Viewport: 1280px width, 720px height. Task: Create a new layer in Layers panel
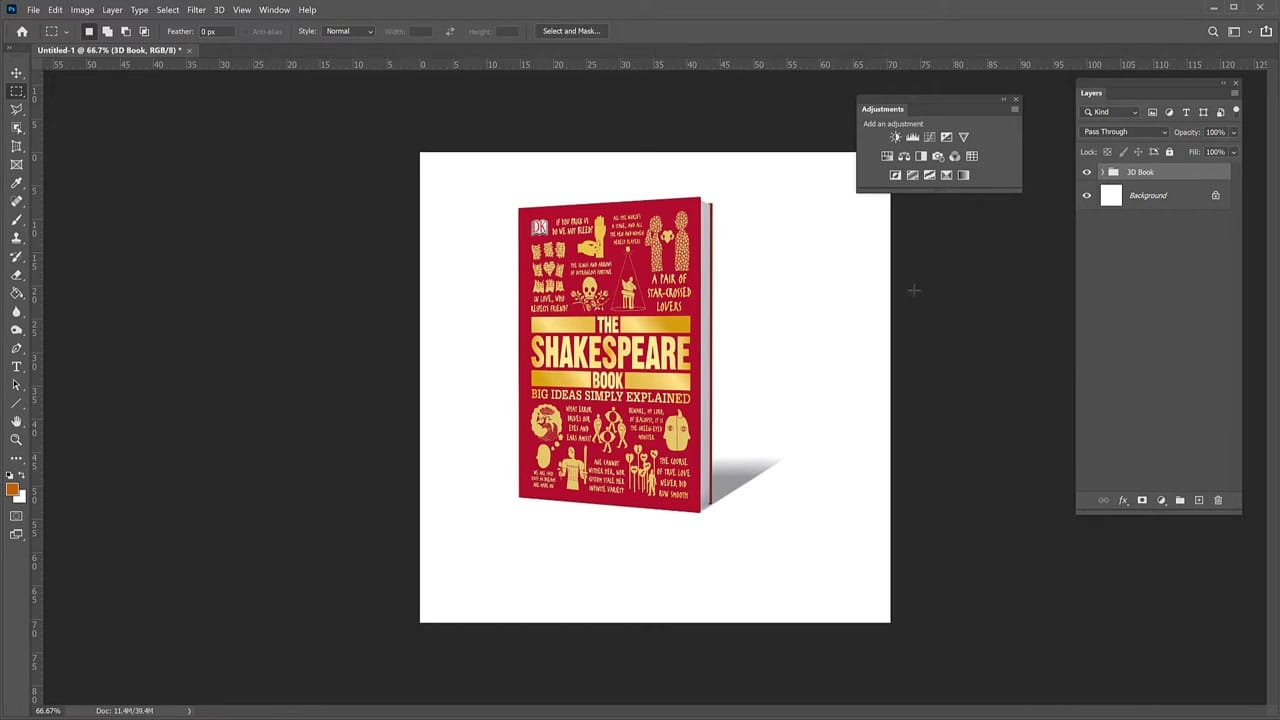pyautogui.click(x=1199, y=500)
